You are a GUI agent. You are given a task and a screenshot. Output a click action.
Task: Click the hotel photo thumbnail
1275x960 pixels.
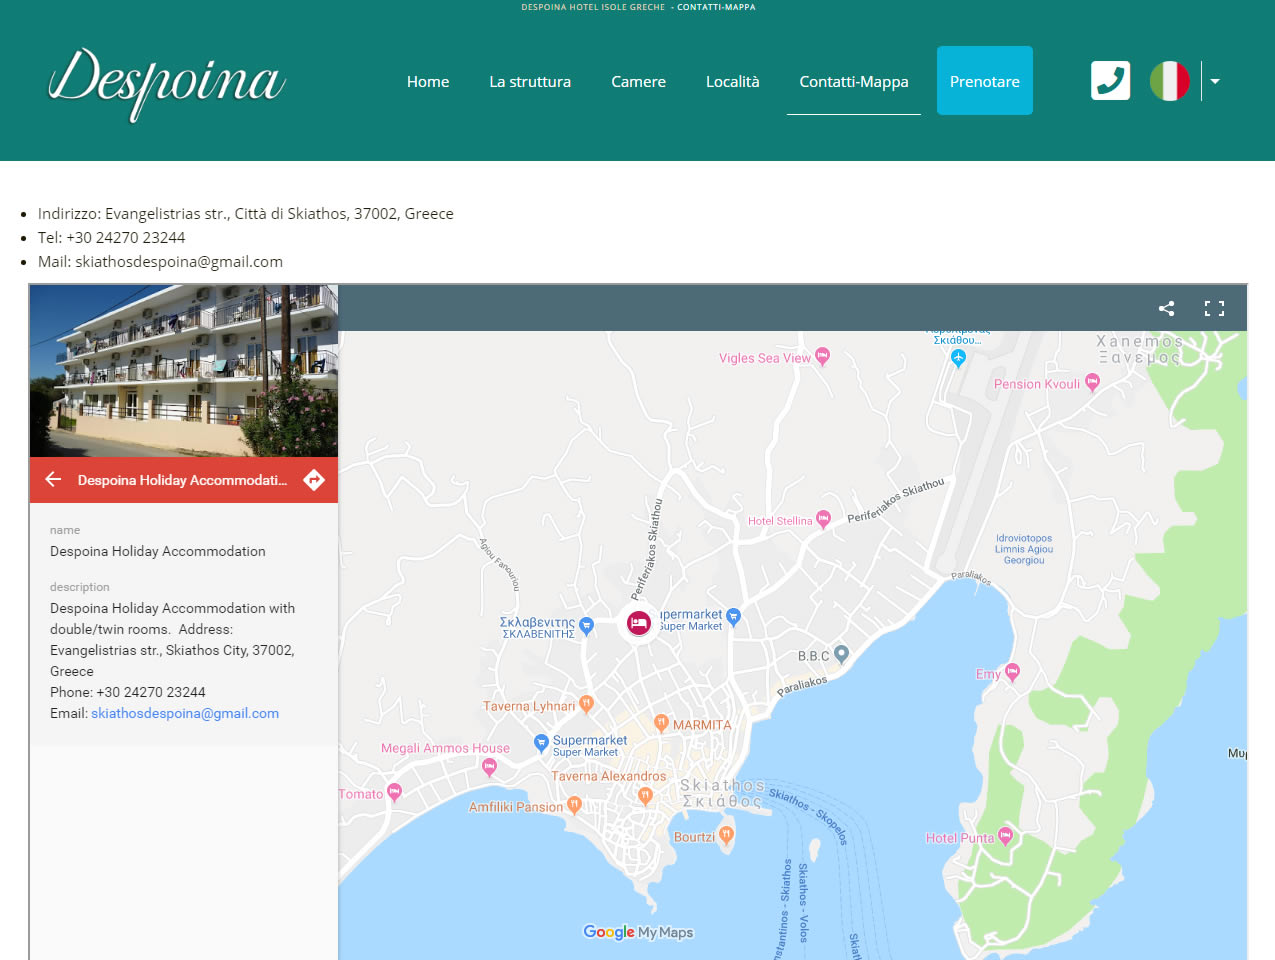(x=184, y=371)
